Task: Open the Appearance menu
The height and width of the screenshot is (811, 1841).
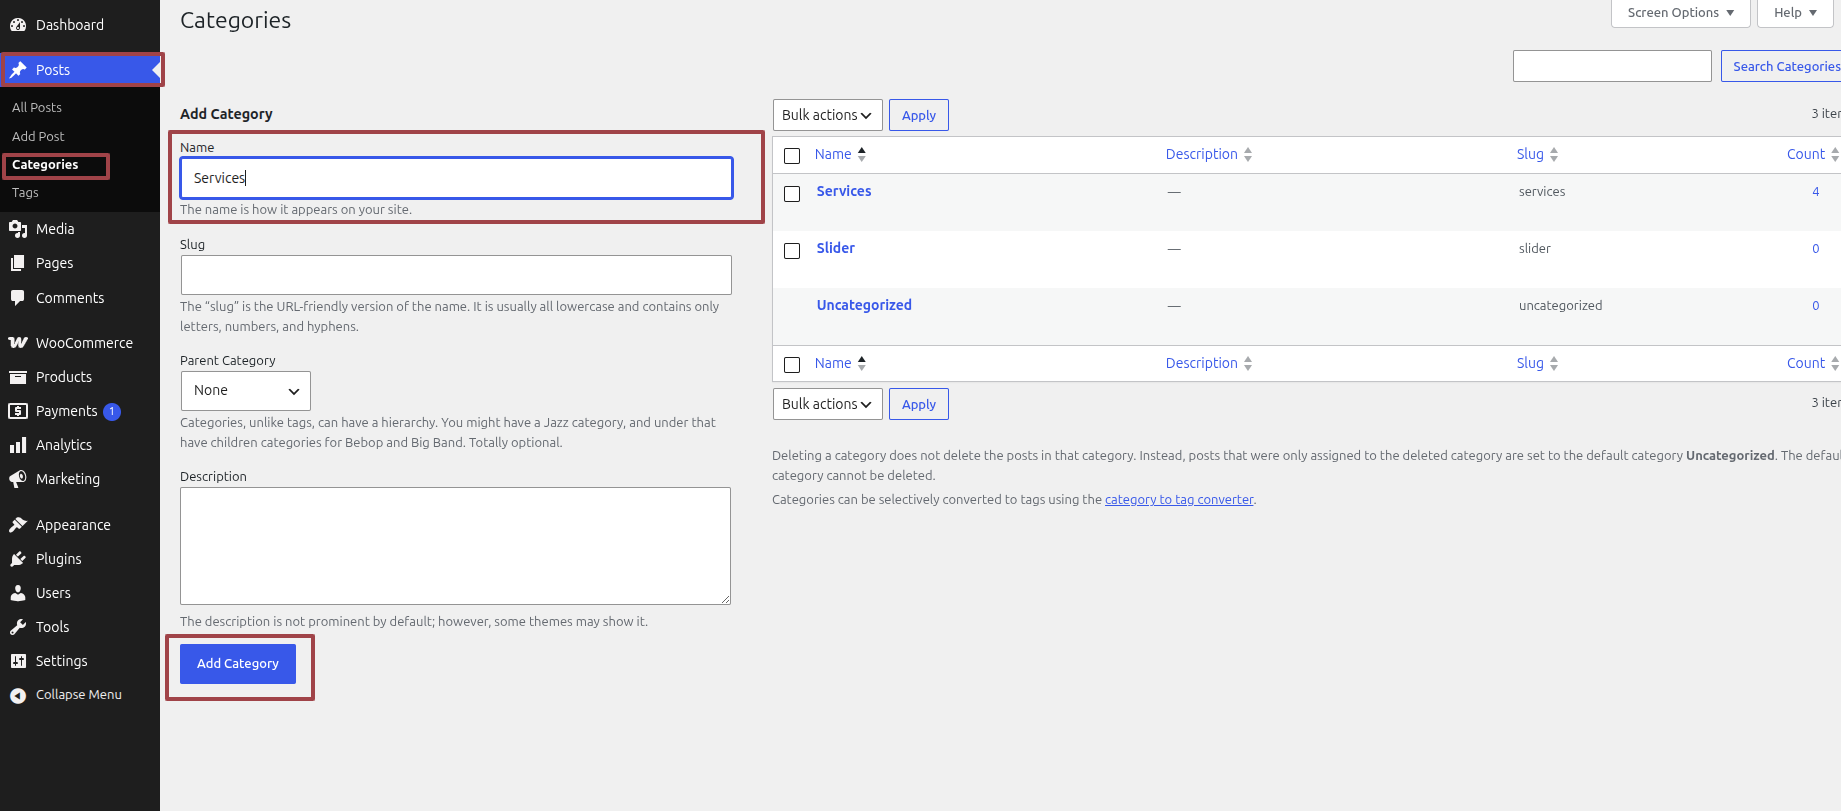Action: 80,525
